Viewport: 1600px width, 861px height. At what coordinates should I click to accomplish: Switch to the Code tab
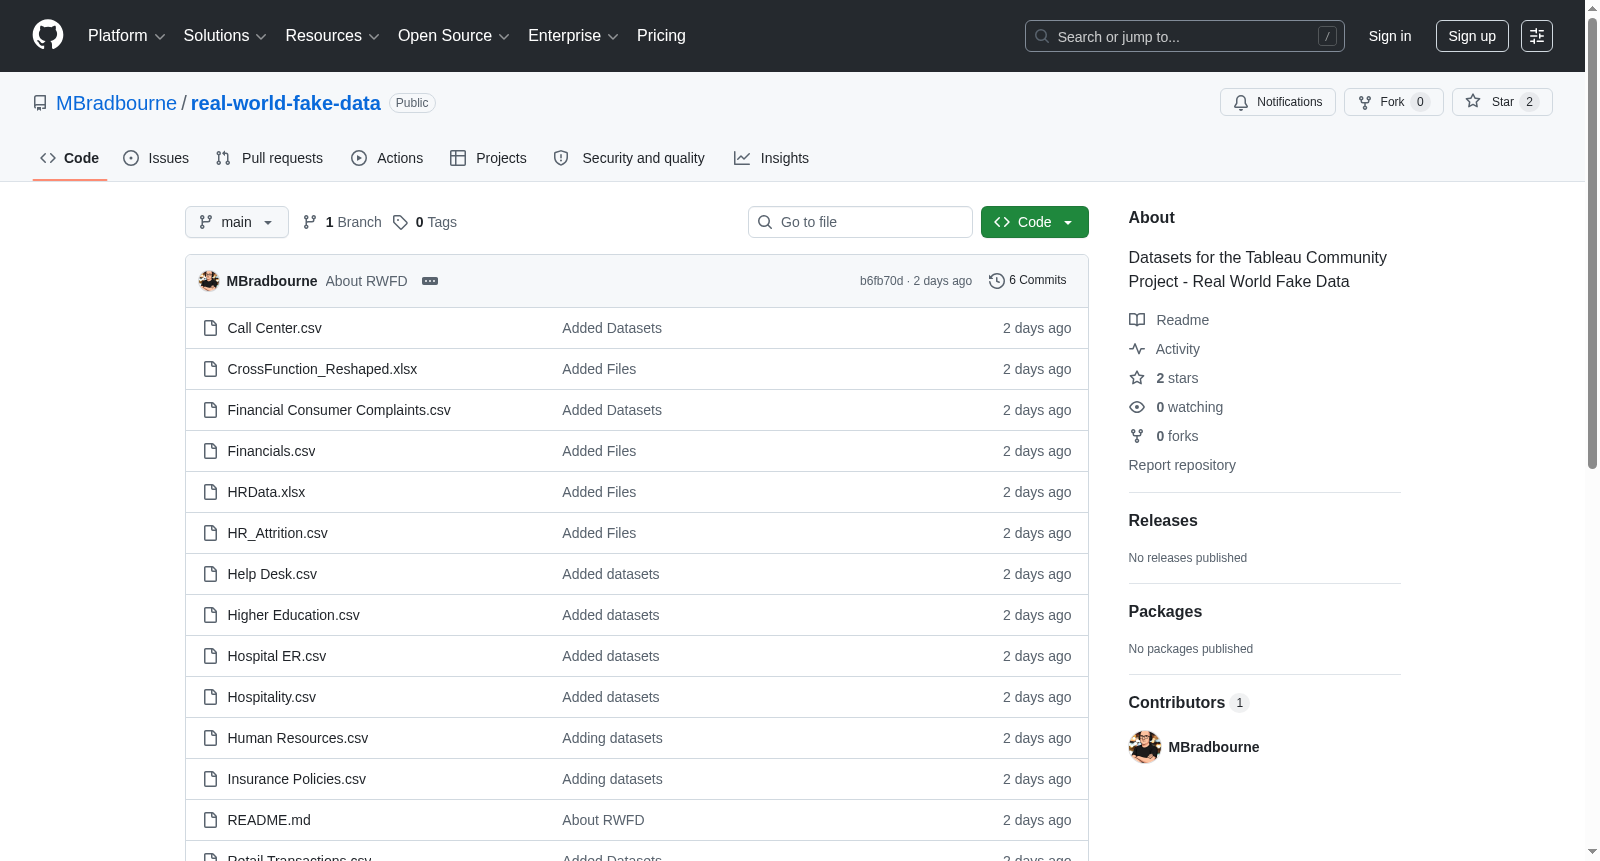pyautogui.click(x=69, y=158)
